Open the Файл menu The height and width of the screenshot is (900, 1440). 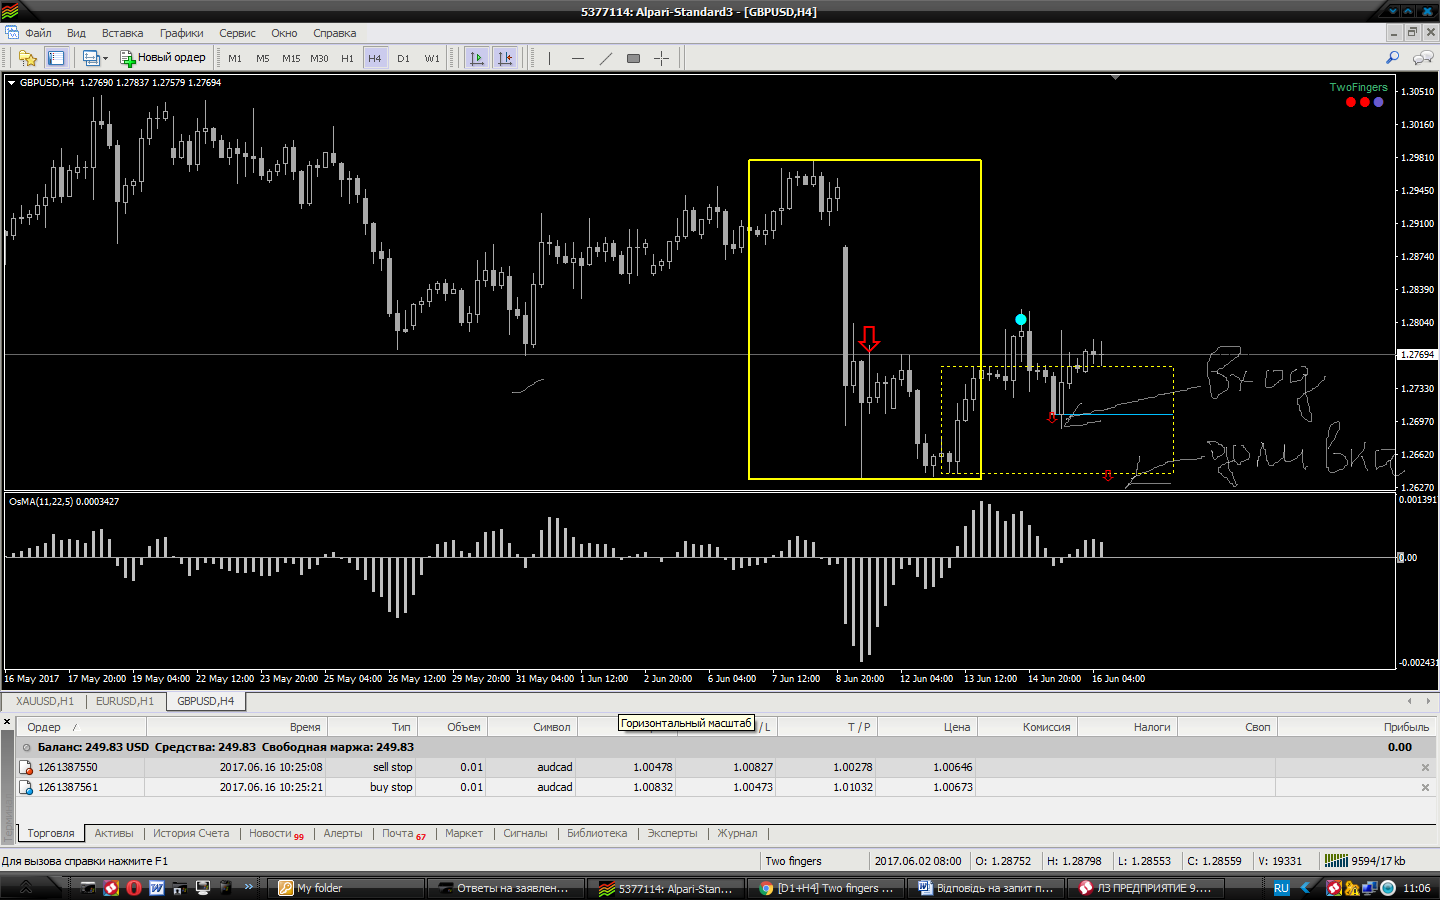[x=38, y=33]
